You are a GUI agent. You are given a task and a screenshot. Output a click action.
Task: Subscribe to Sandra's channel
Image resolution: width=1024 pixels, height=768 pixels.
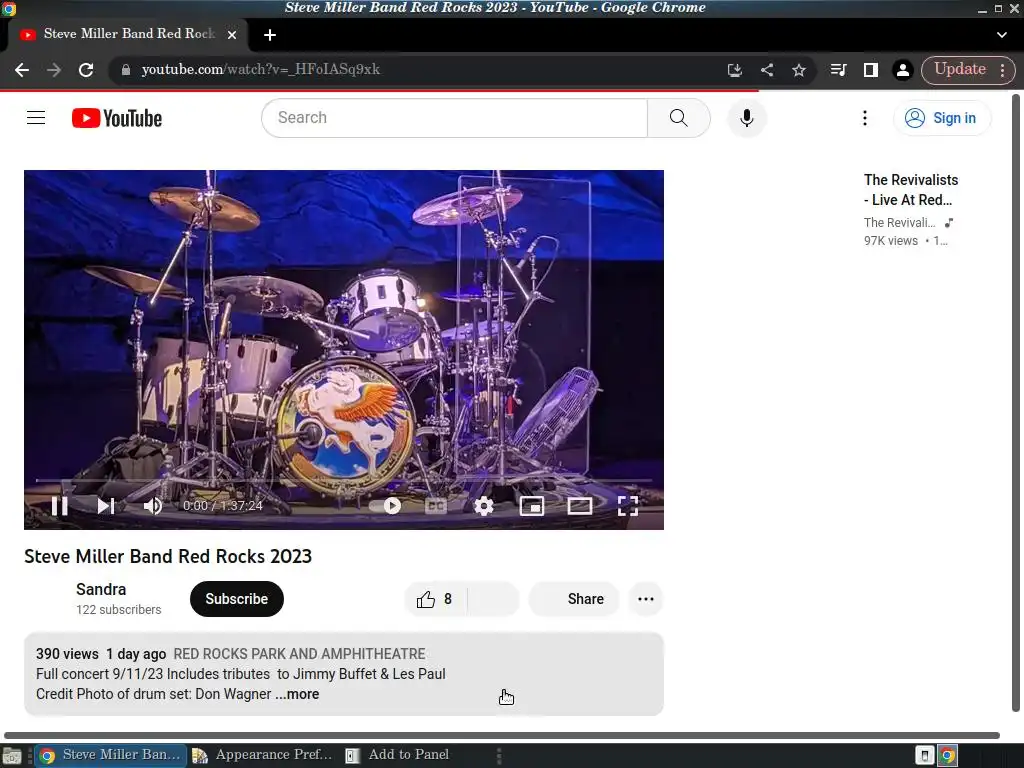(x=236, y=599)
